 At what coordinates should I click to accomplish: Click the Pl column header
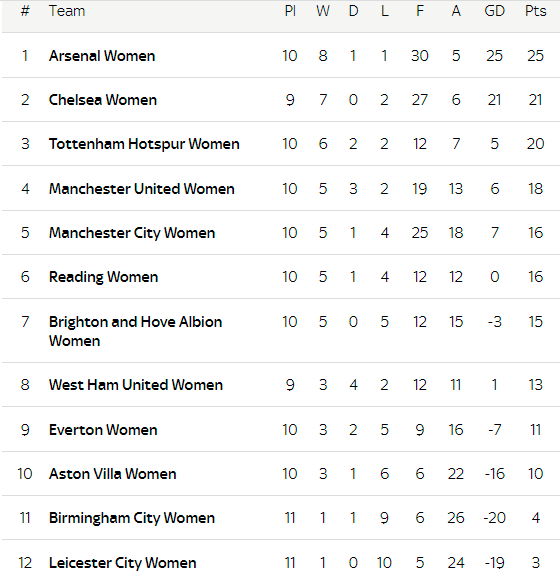290,11
